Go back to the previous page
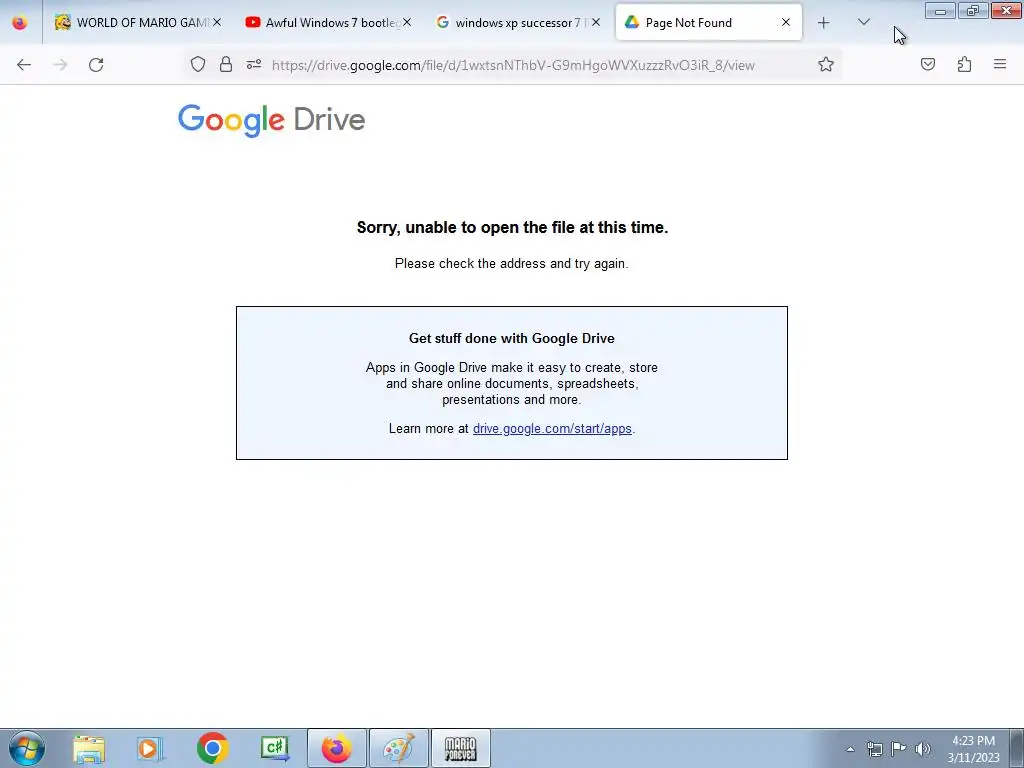The image size is (1024, 768). point(24,65)
